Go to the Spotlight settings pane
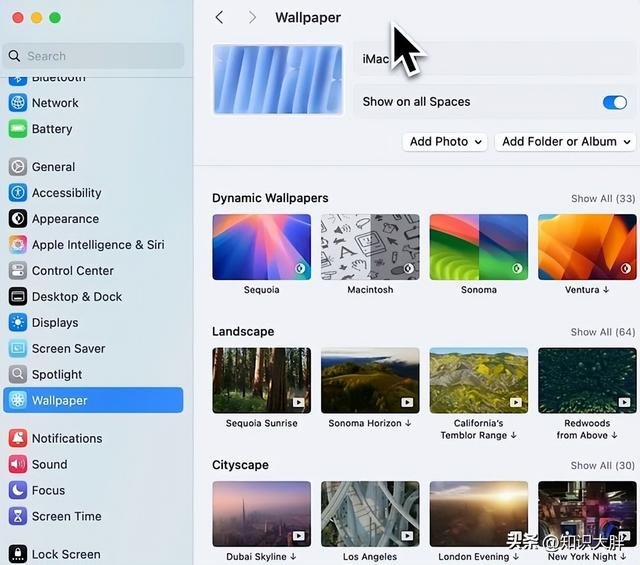This screenshot has height=565, width=640. [57, 375]
